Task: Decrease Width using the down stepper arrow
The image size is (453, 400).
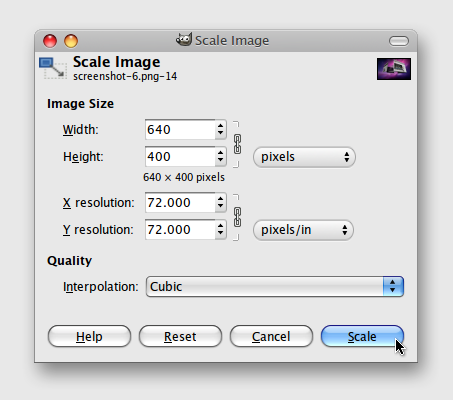Action: pyautogui.click(x=220, y=133)
